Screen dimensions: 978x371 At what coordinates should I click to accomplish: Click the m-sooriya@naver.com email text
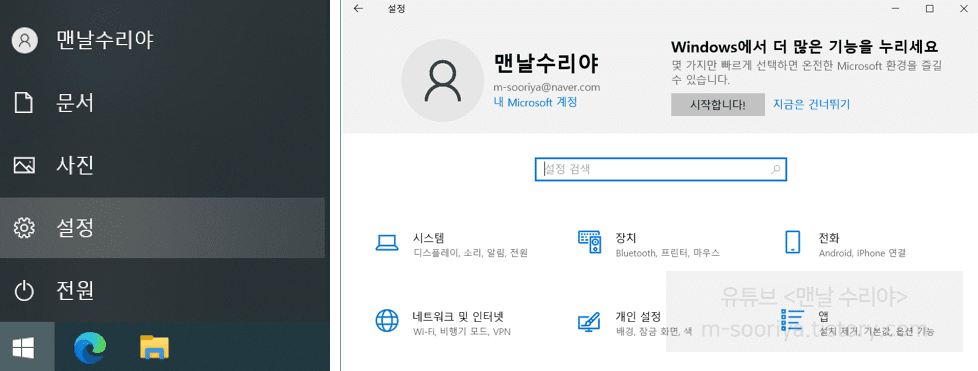tap(546, 87)
